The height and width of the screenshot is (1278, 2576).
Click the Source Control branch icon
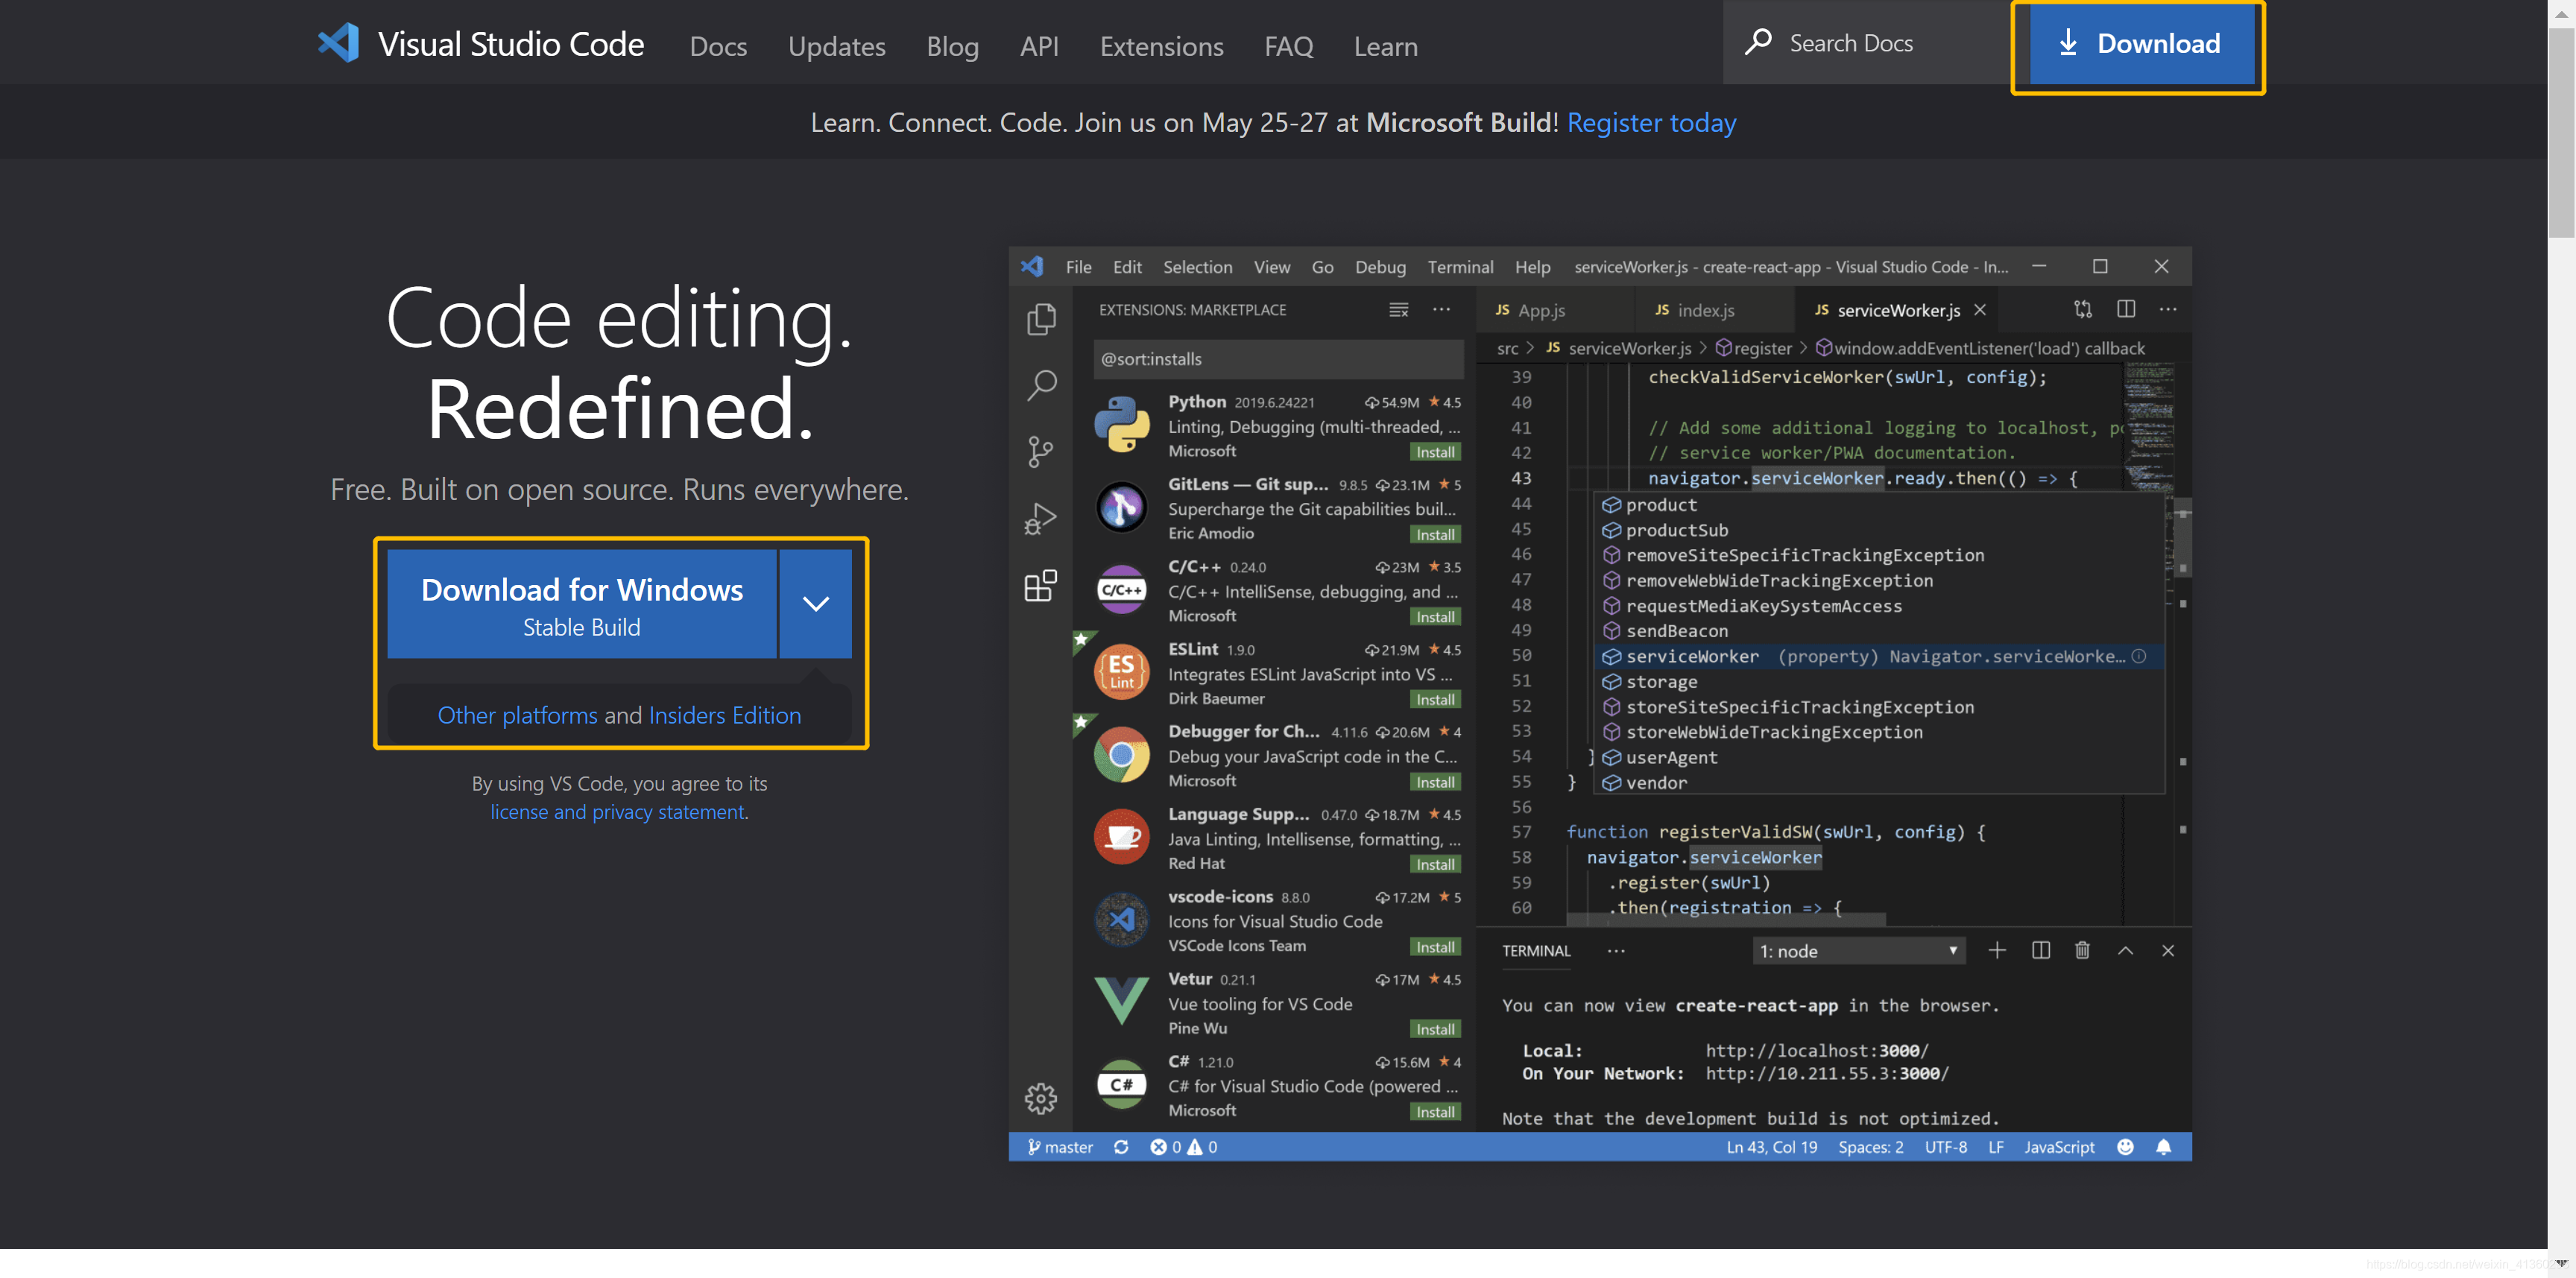[x=1041, y=451]
